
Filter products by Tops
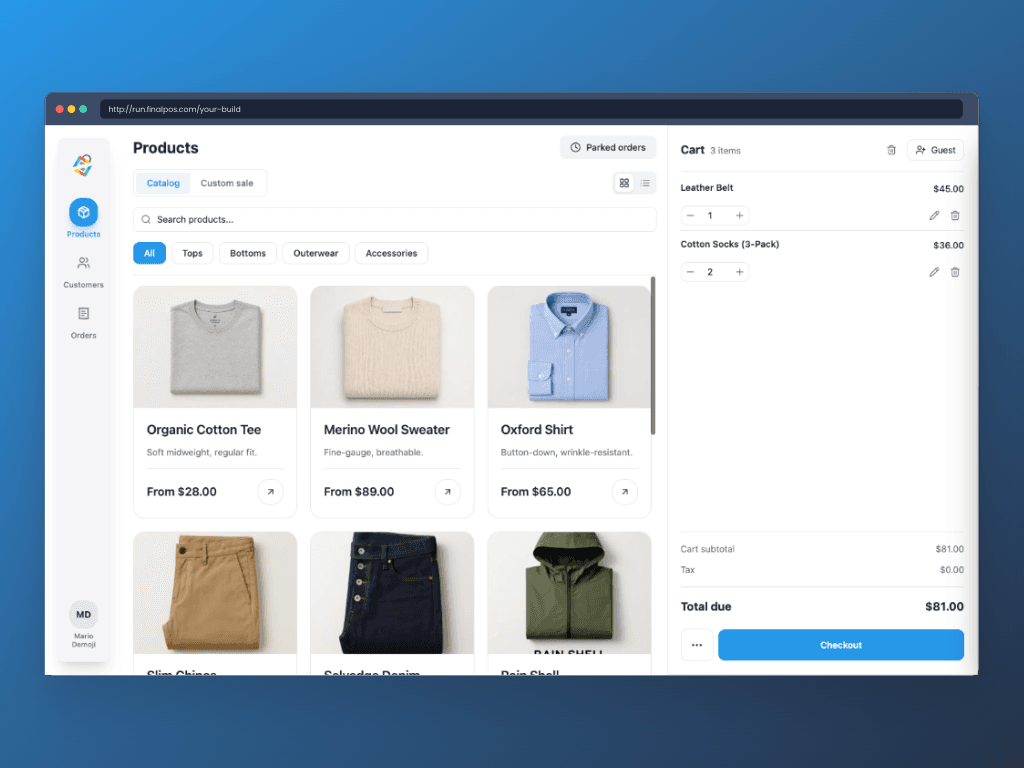[x=192, y=253]
